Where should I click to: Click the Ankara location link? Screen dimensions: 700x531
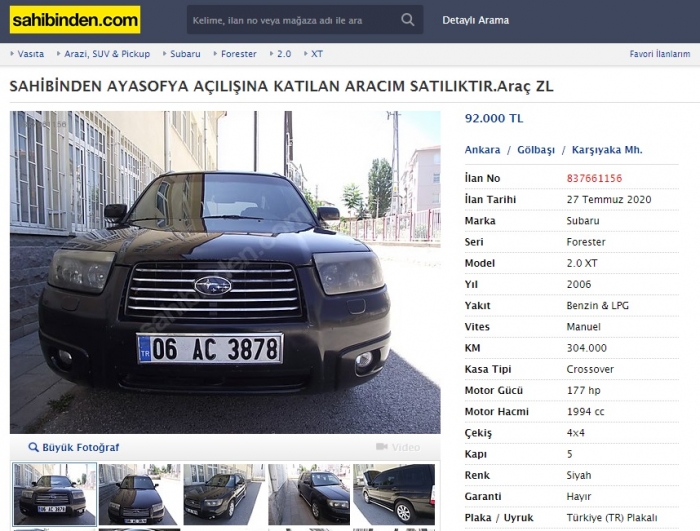[482, 150]
